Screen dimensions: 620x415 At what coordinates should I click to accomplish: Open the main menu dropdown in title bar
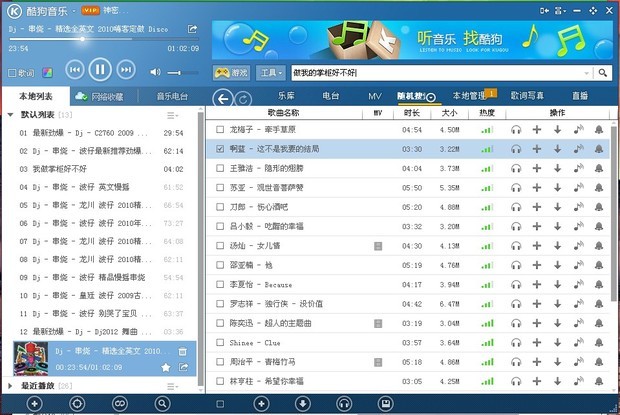pos(560,11)
